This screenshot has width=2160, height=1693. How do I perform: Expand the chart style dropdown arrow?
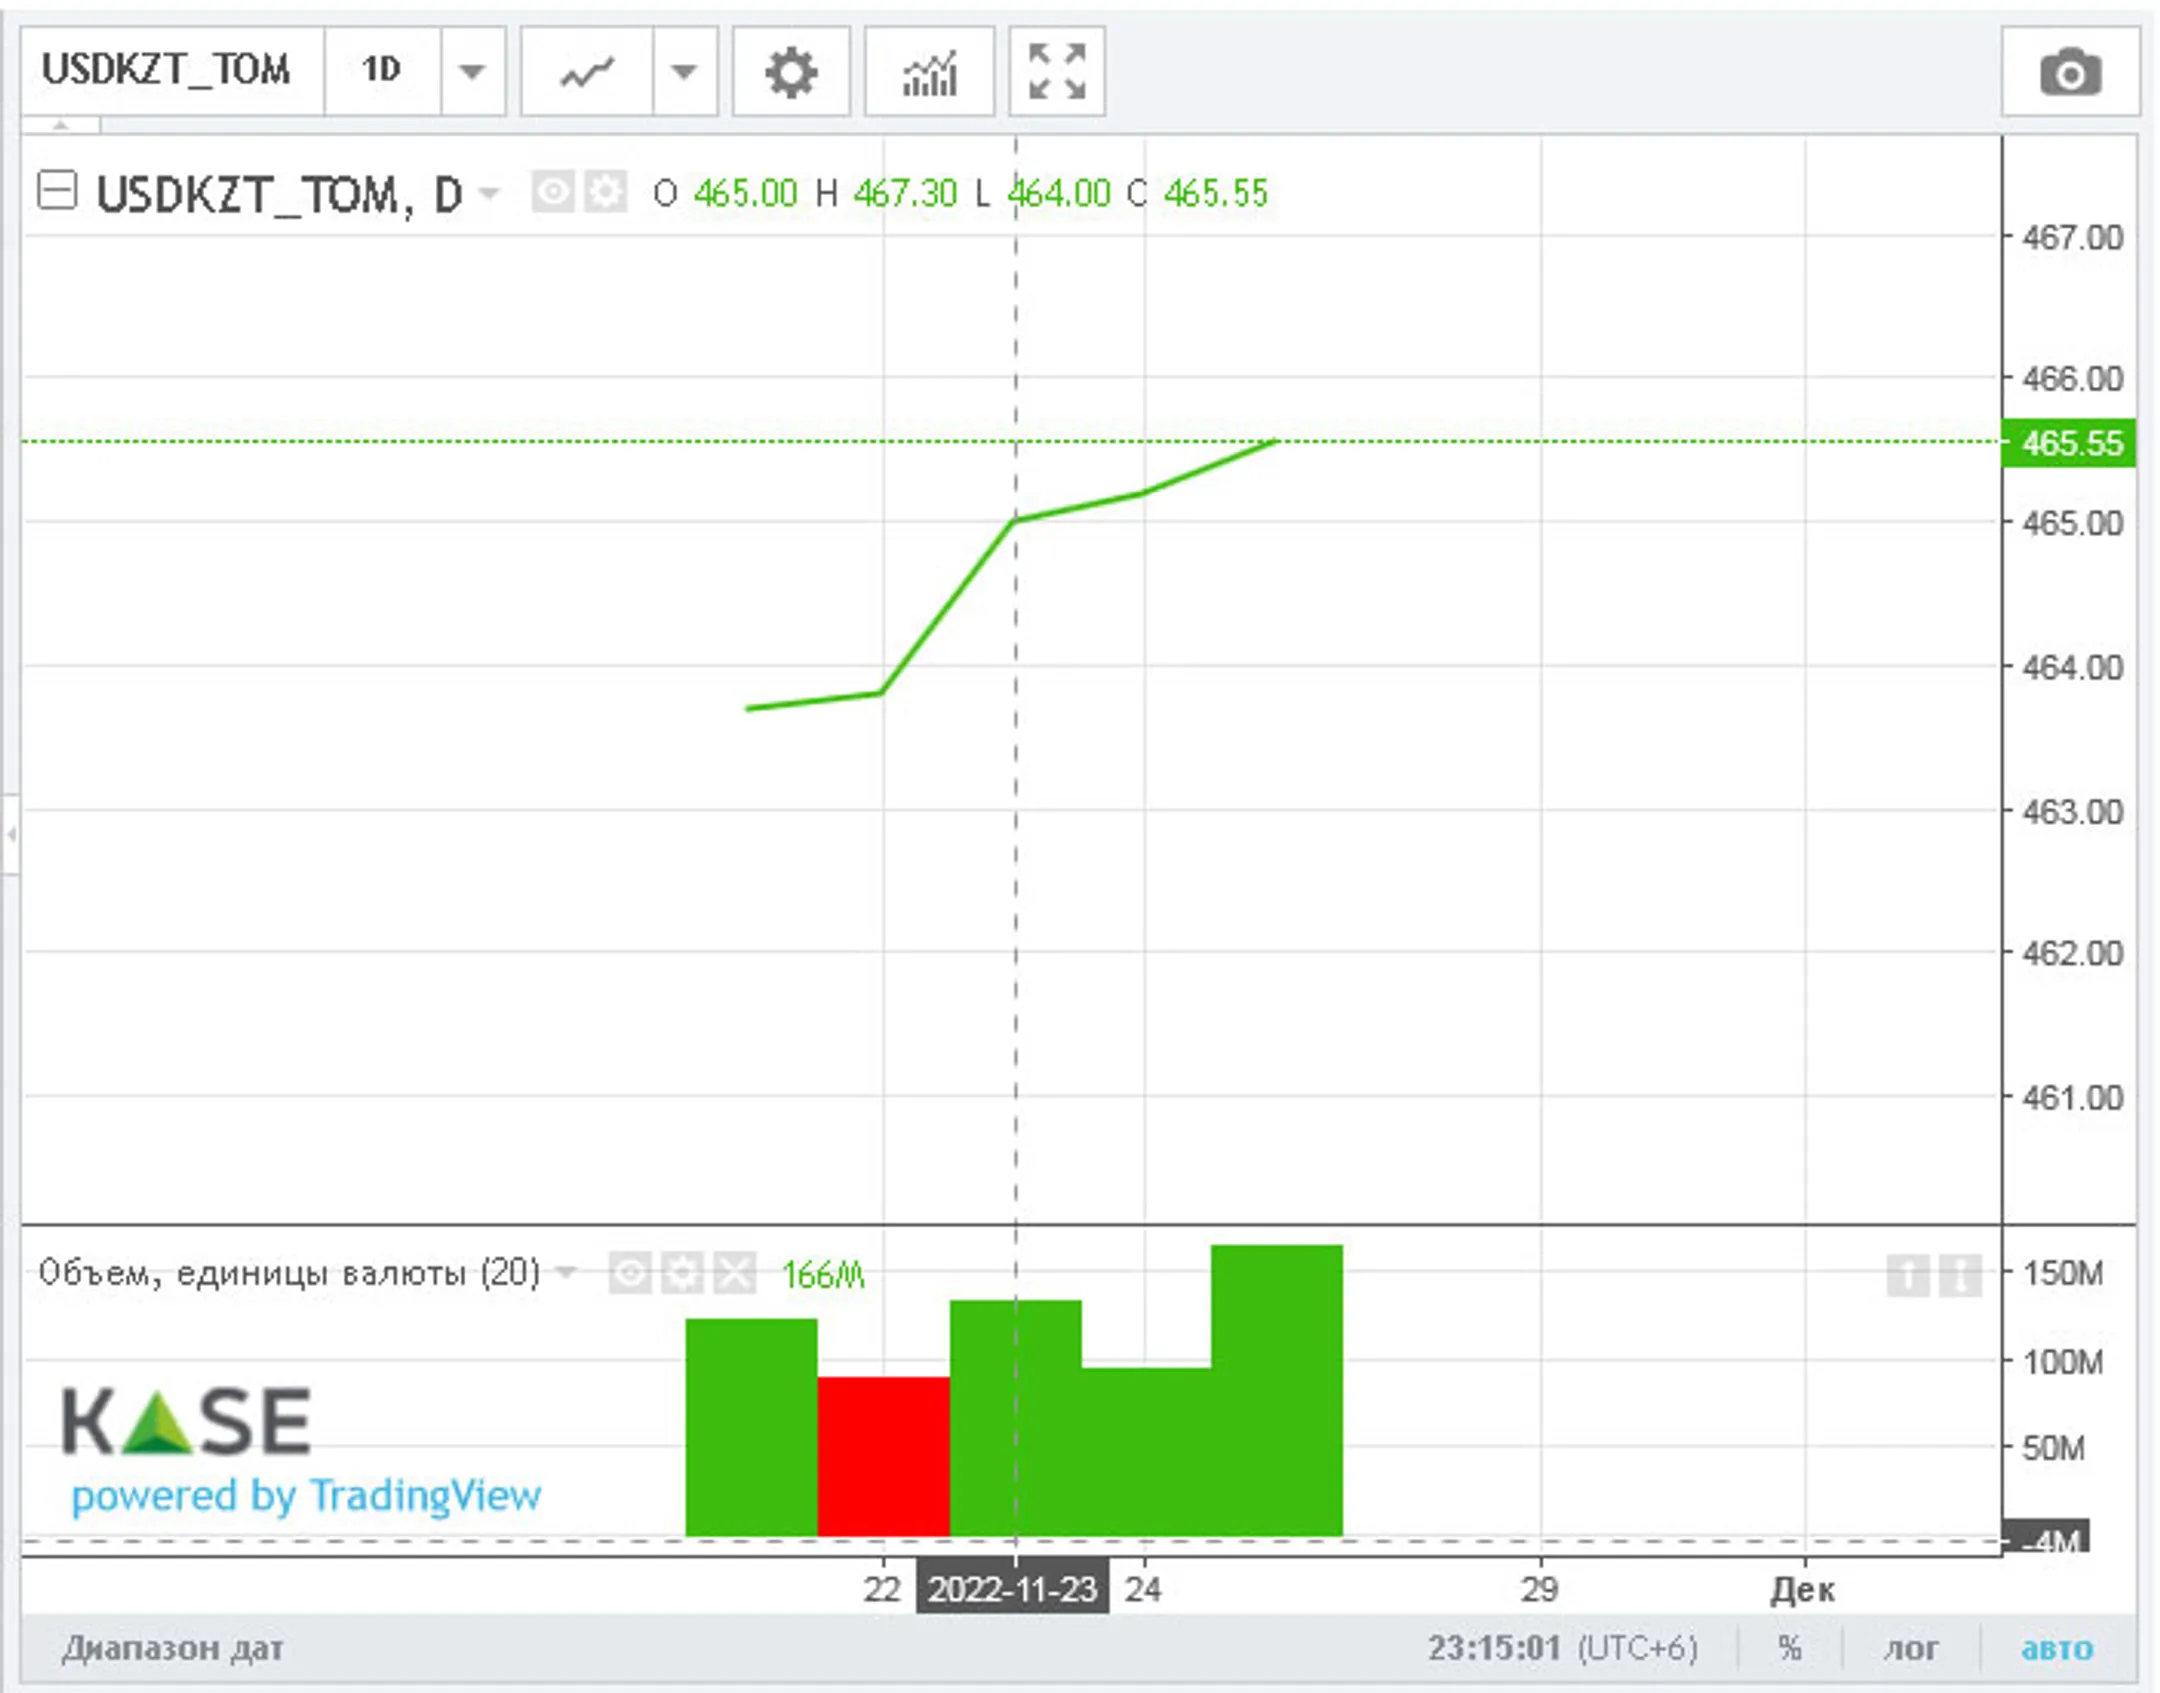(684, 72)
